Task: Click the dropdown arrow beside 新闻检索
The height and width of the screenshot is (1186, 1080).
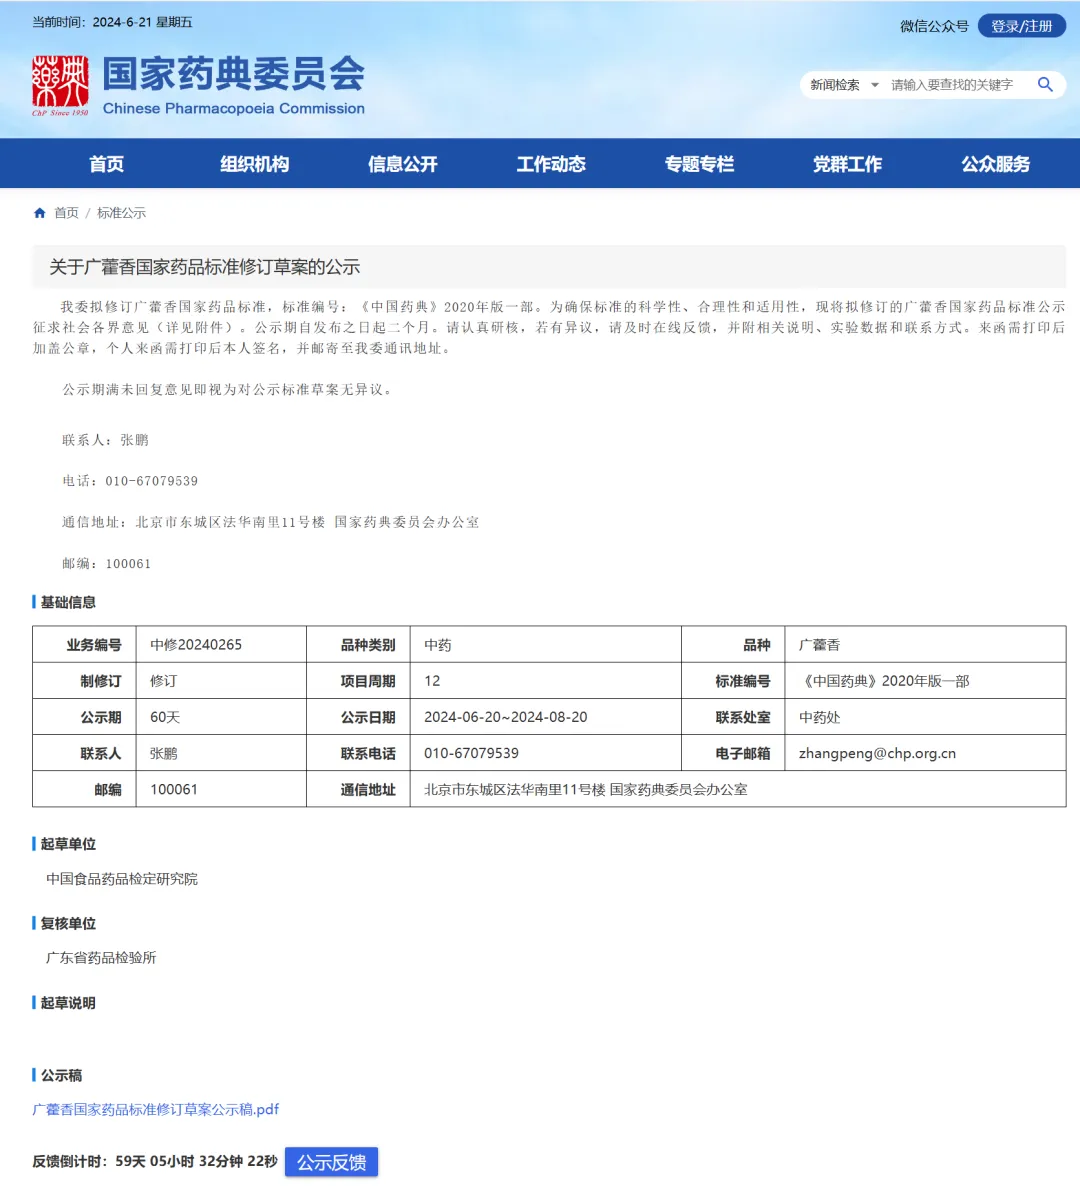Action: pyautogui.click(x=874, y=85)
